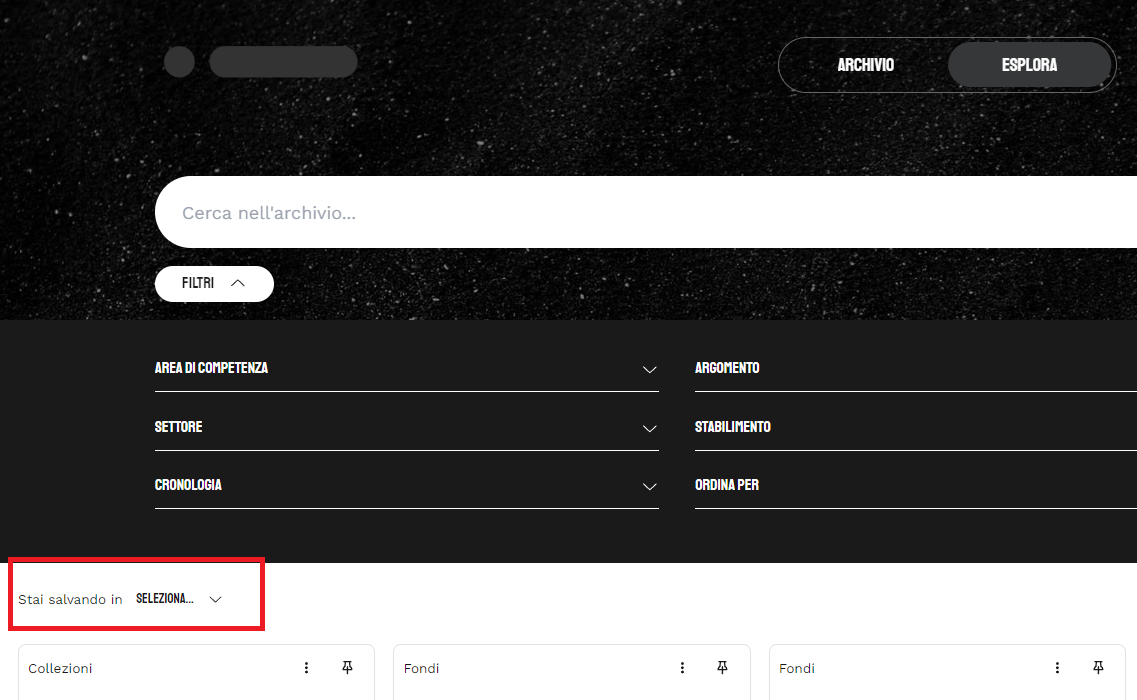Open three-dot menu on the middle Fondi card
This screenshot has height=700, width=1137.
(683, 668)
